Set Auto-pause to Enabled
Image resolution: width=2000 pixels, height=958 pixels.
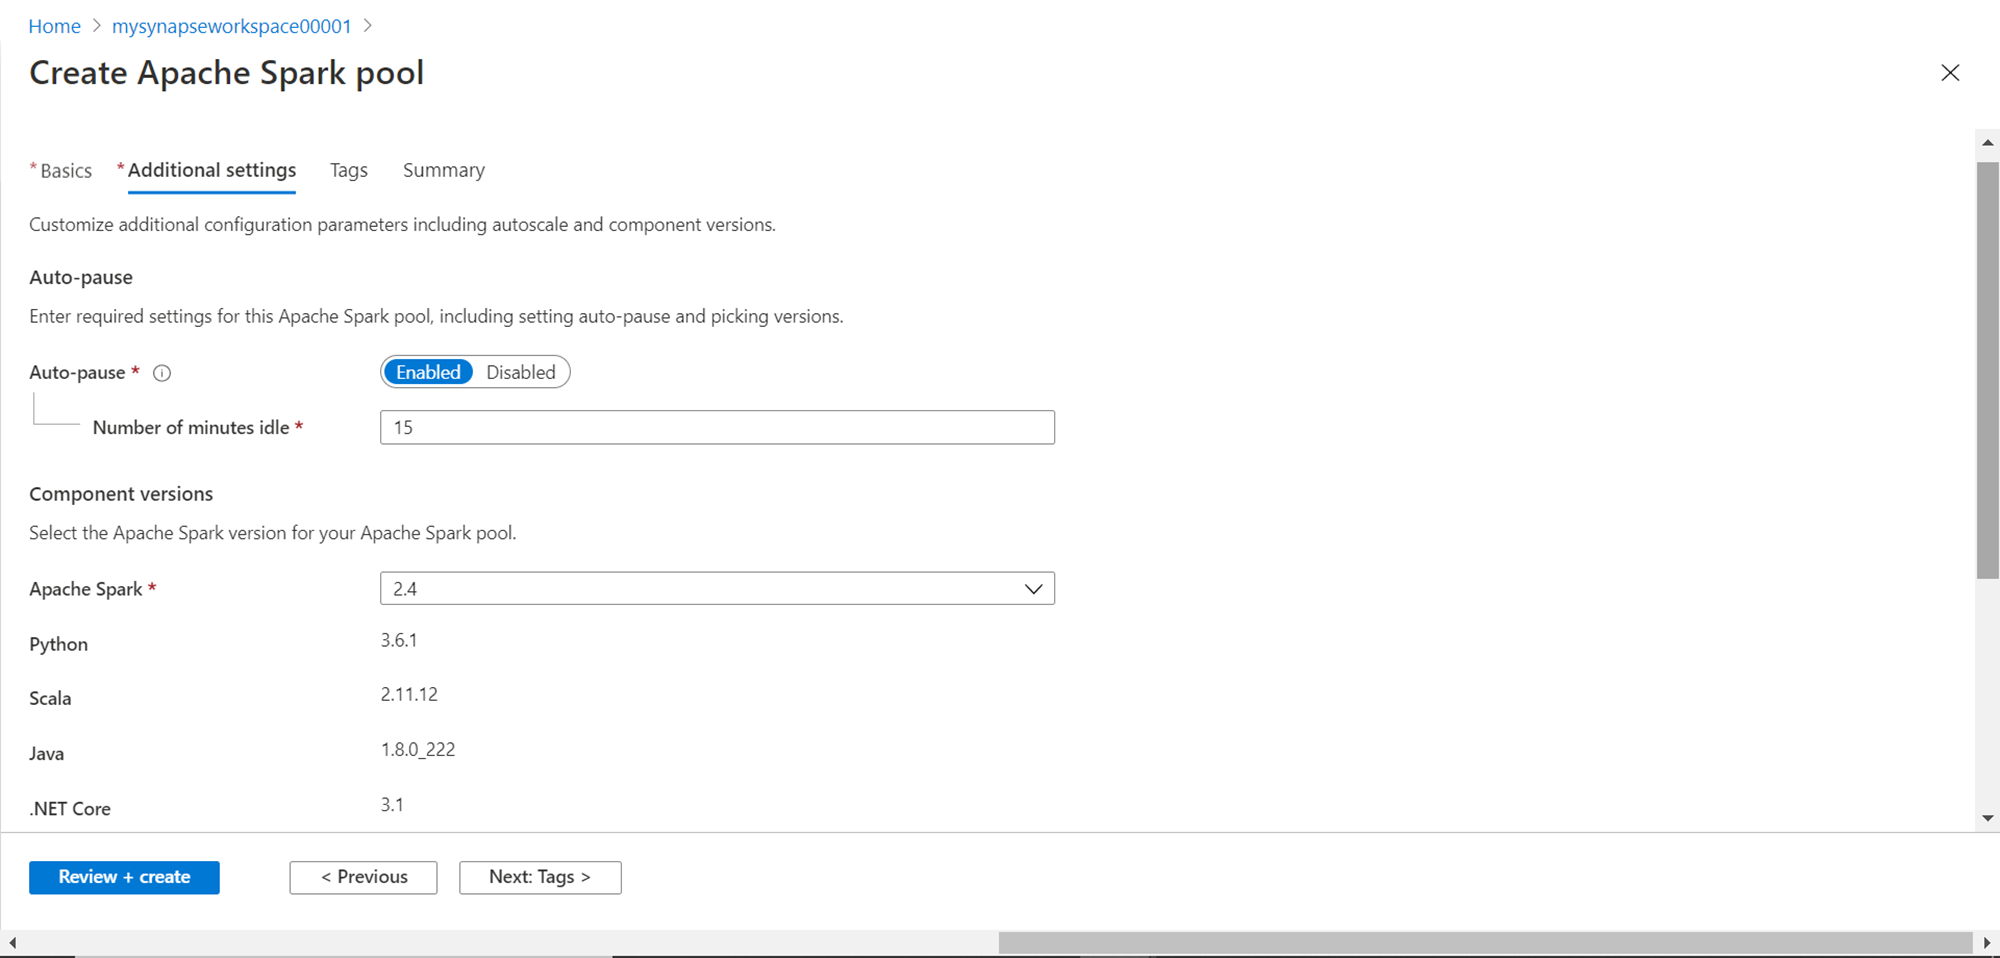coord(428,372)
